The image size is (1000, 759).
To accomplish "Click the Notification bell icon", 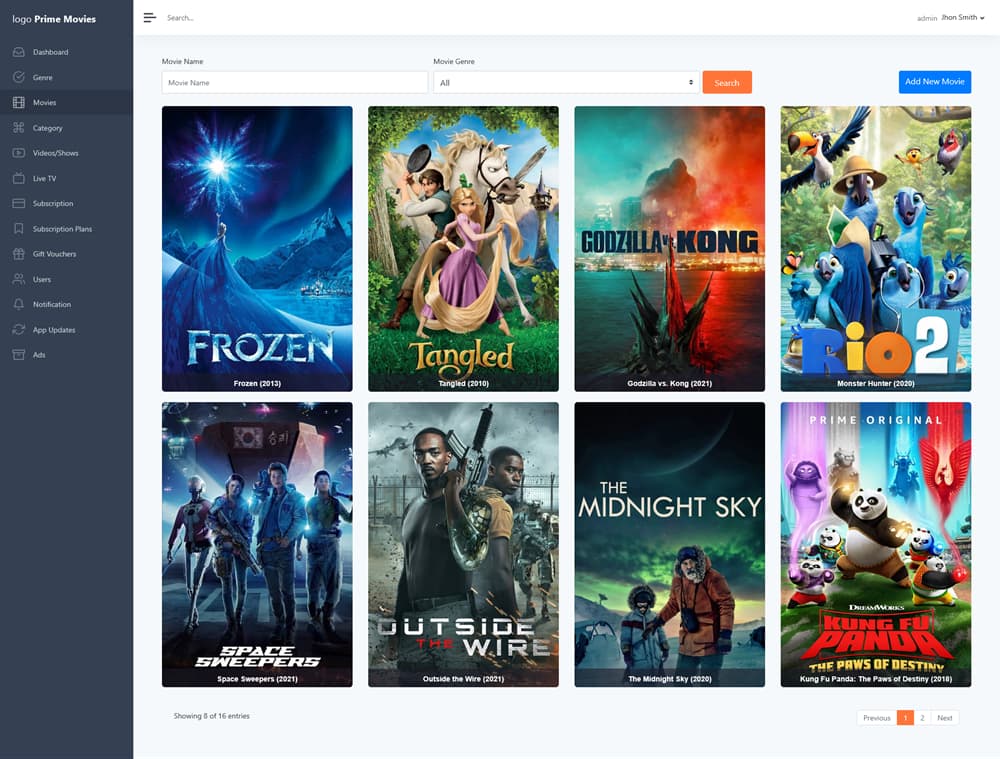I will (18, 304).
